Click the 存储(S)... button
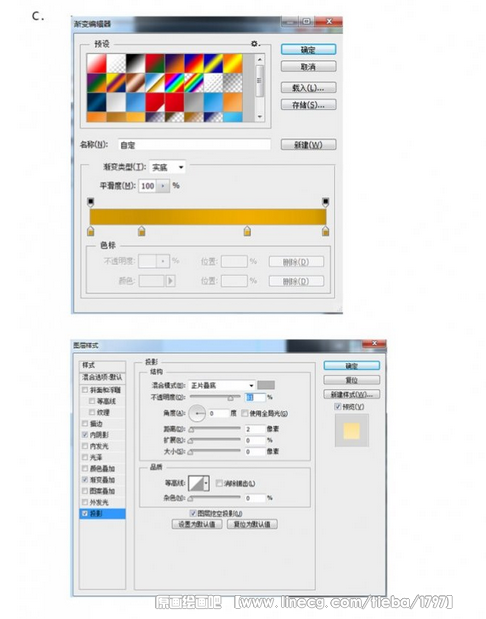Screen dimensions: 486x619 click(x=308, y=105)
